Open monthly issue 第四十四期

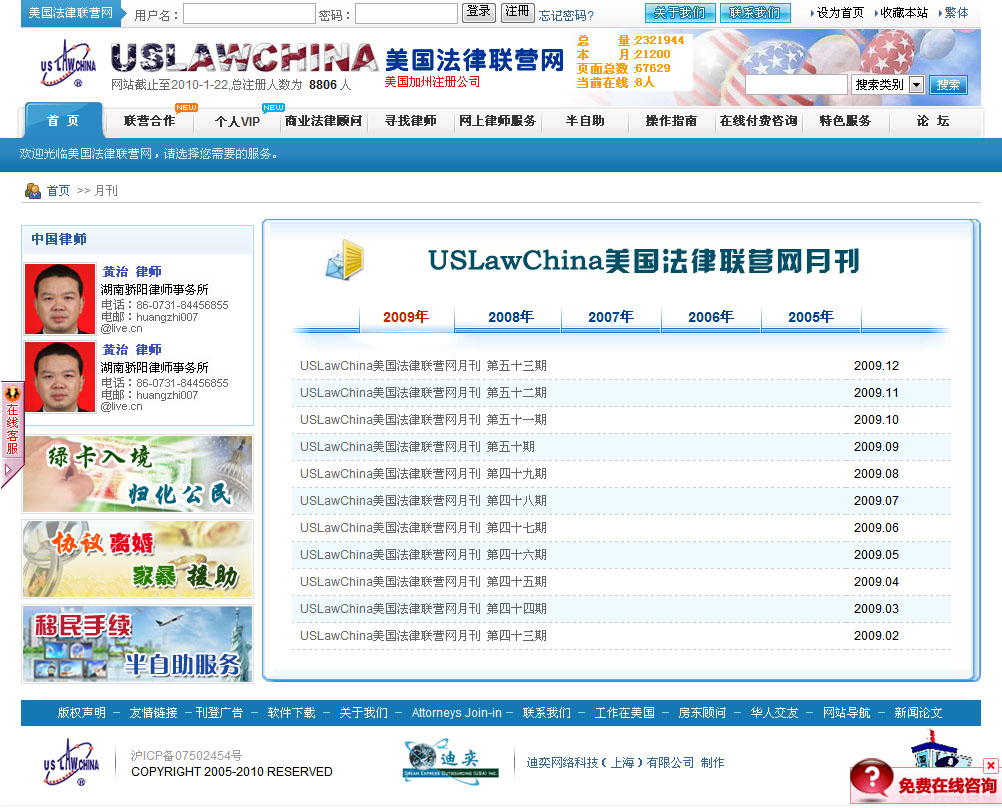coord(423,609)
